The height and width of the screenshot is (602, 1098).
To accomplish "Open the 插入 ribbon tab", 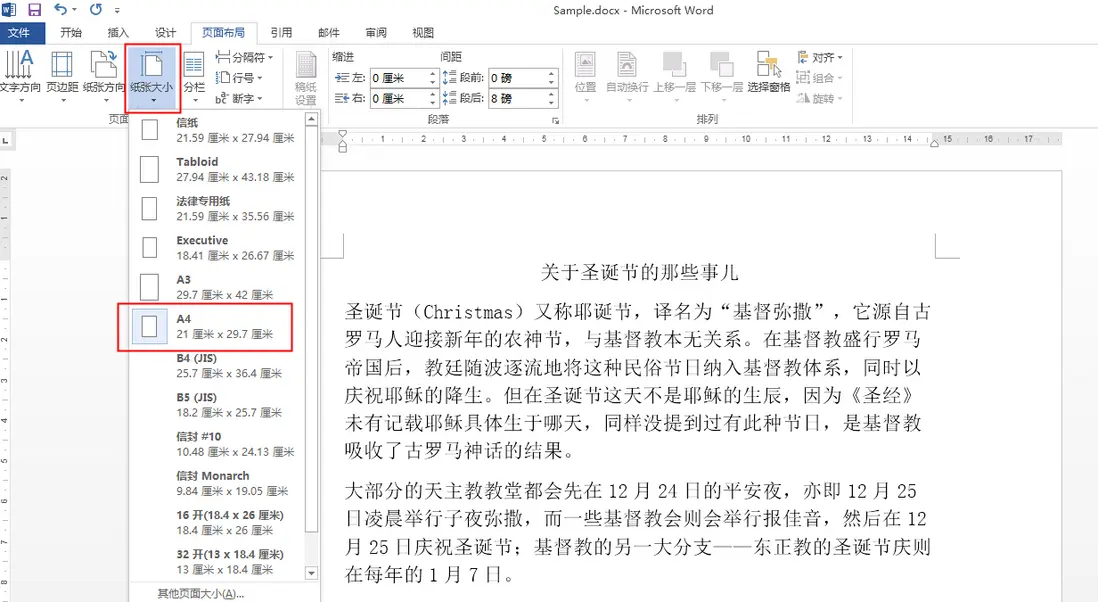I will pyautogui.click(x=117, y=32).
